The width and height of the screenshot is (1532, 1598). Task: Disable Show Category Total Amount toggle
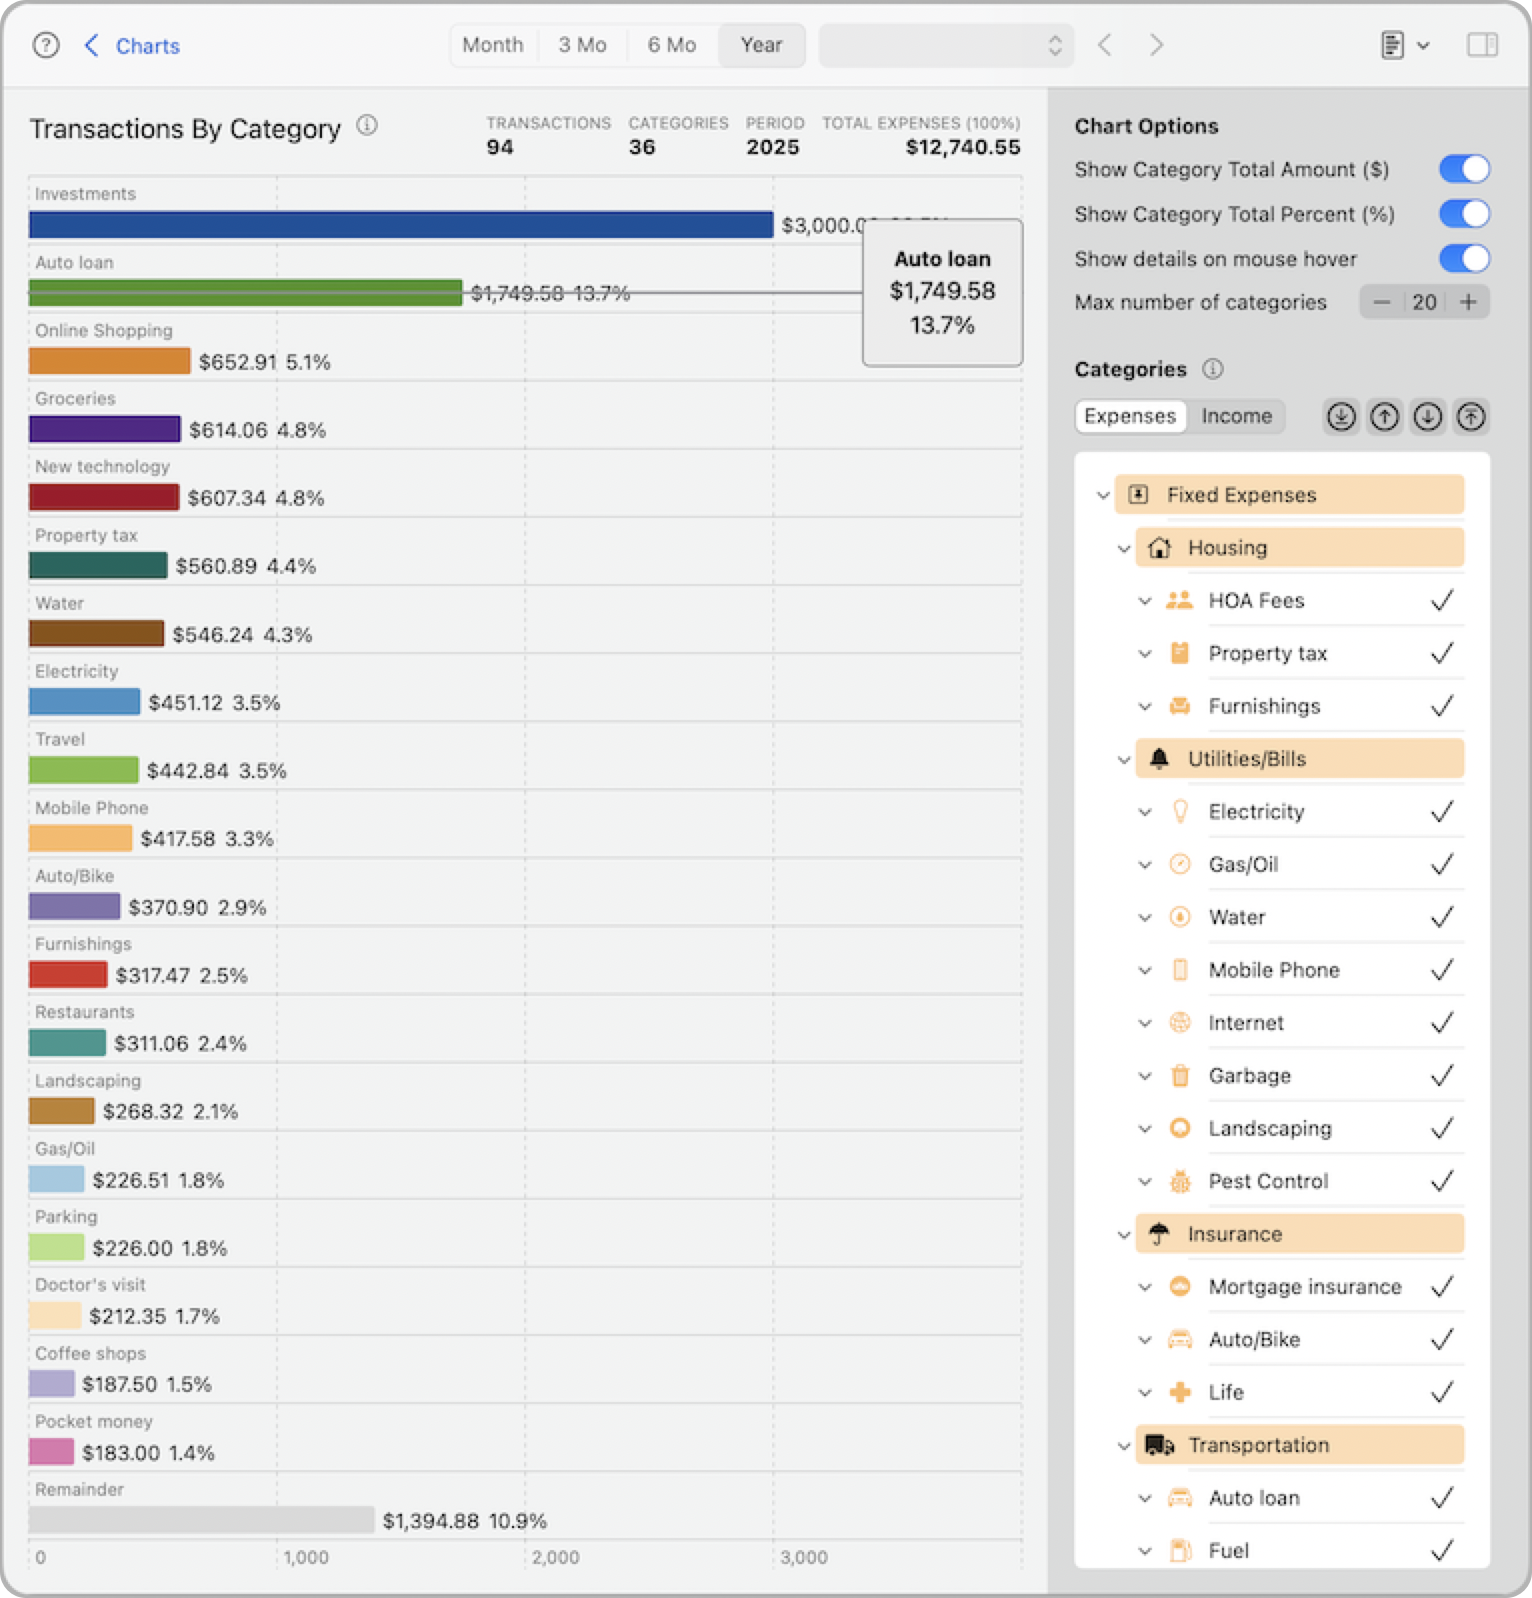1464,169
